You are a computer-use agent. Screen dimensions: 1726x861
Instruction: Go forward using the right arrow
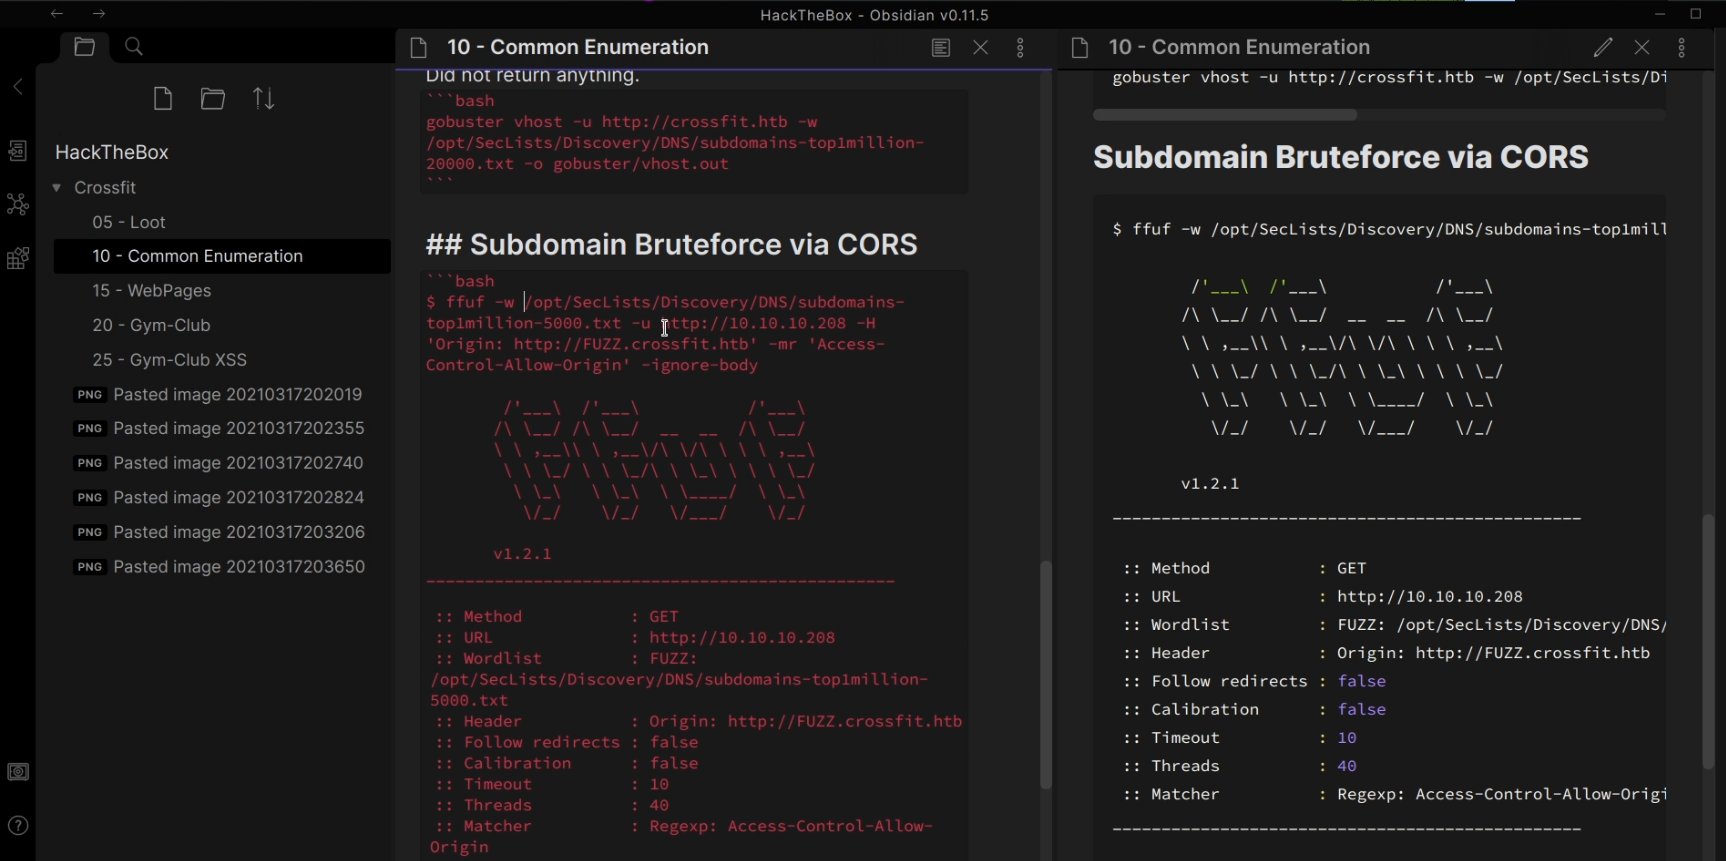tap(98, 14)
